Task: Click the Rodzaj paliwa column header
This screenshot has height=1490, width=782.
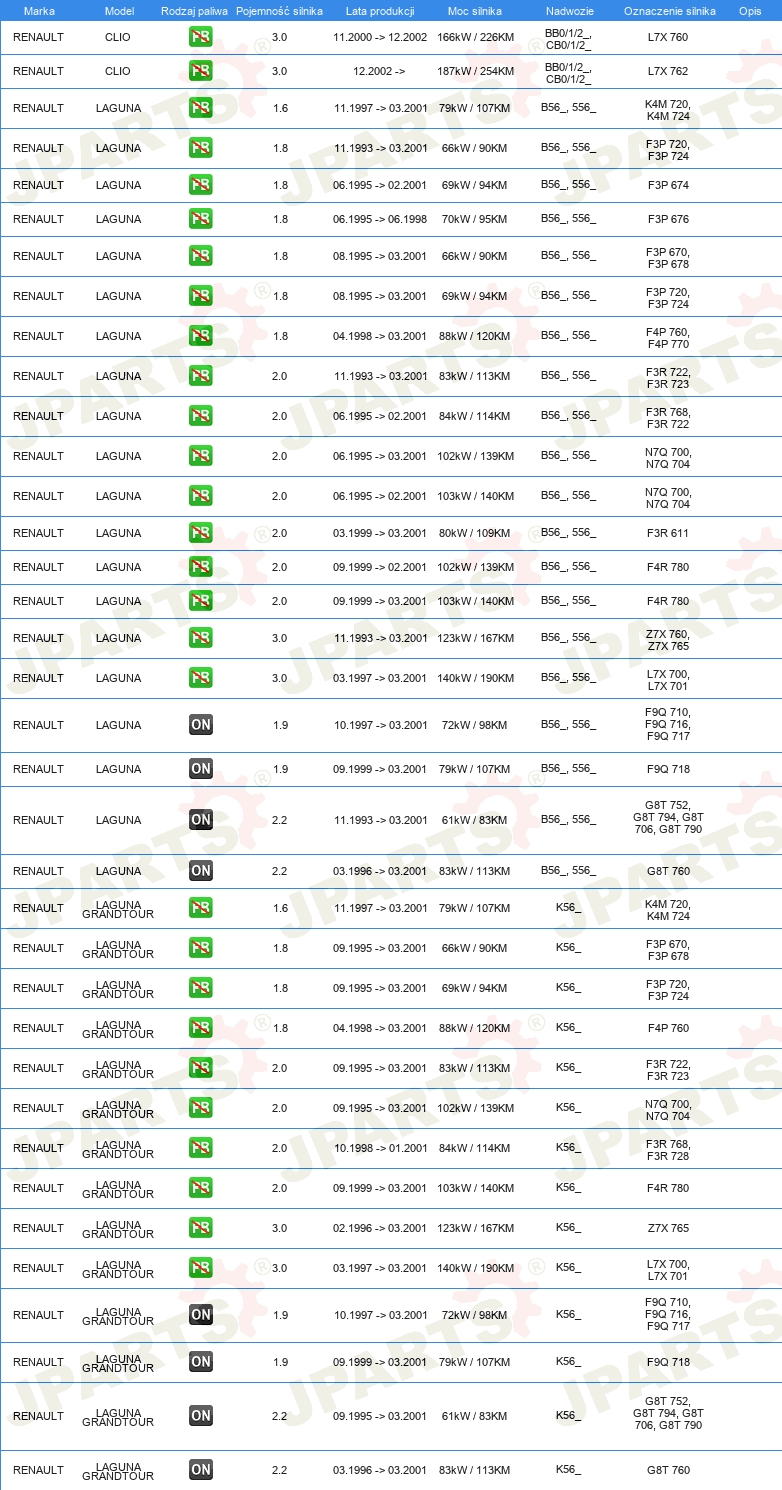Action: click(x=195, y=10)
